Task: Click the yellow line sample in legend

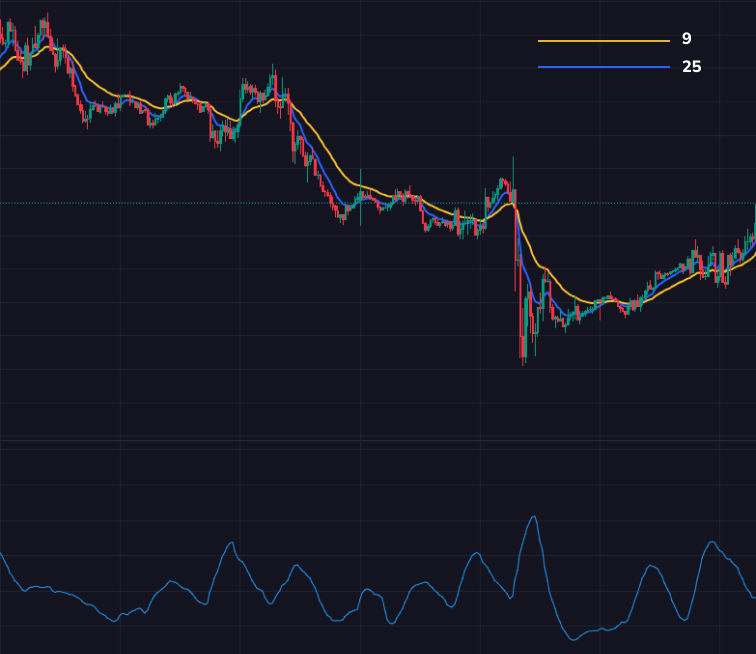Action: click(603, 41)
